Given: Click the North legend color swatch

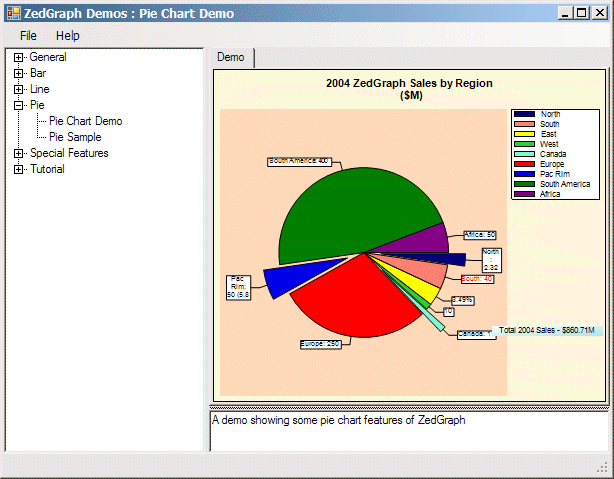Looking at the screenshot, I should [524, 114].
